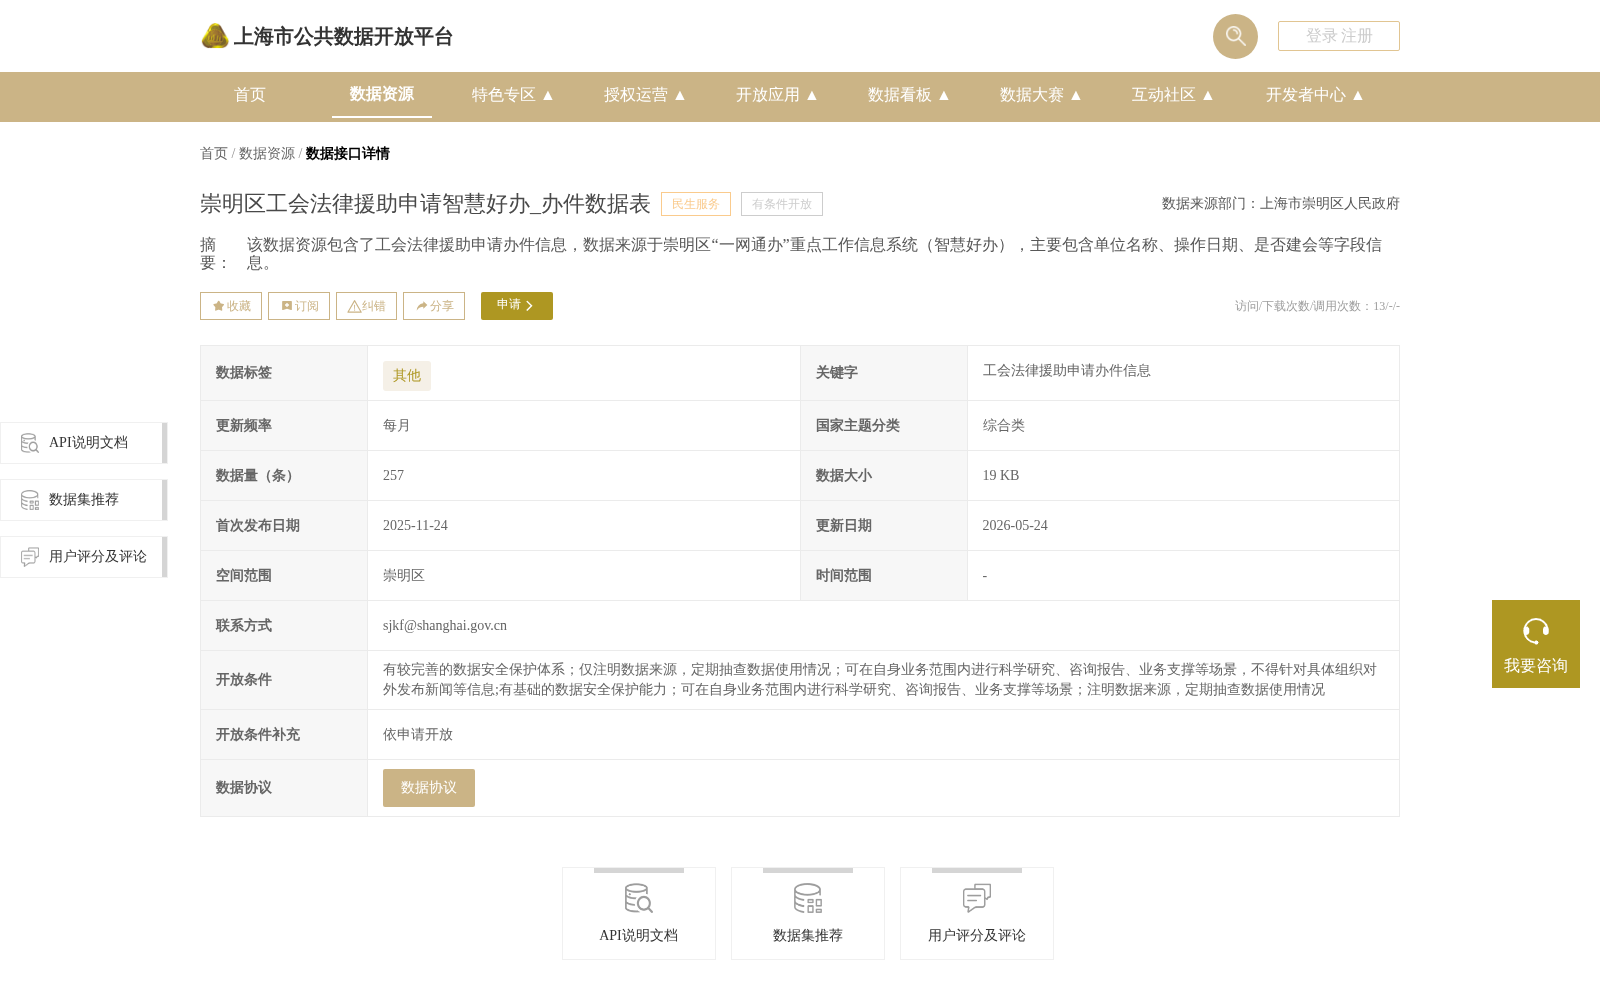The width and height of the screenshot is (1600, 1000).
Task: Click the 数据资源 breadcrumb link
Action: click(x=267, y=153)
